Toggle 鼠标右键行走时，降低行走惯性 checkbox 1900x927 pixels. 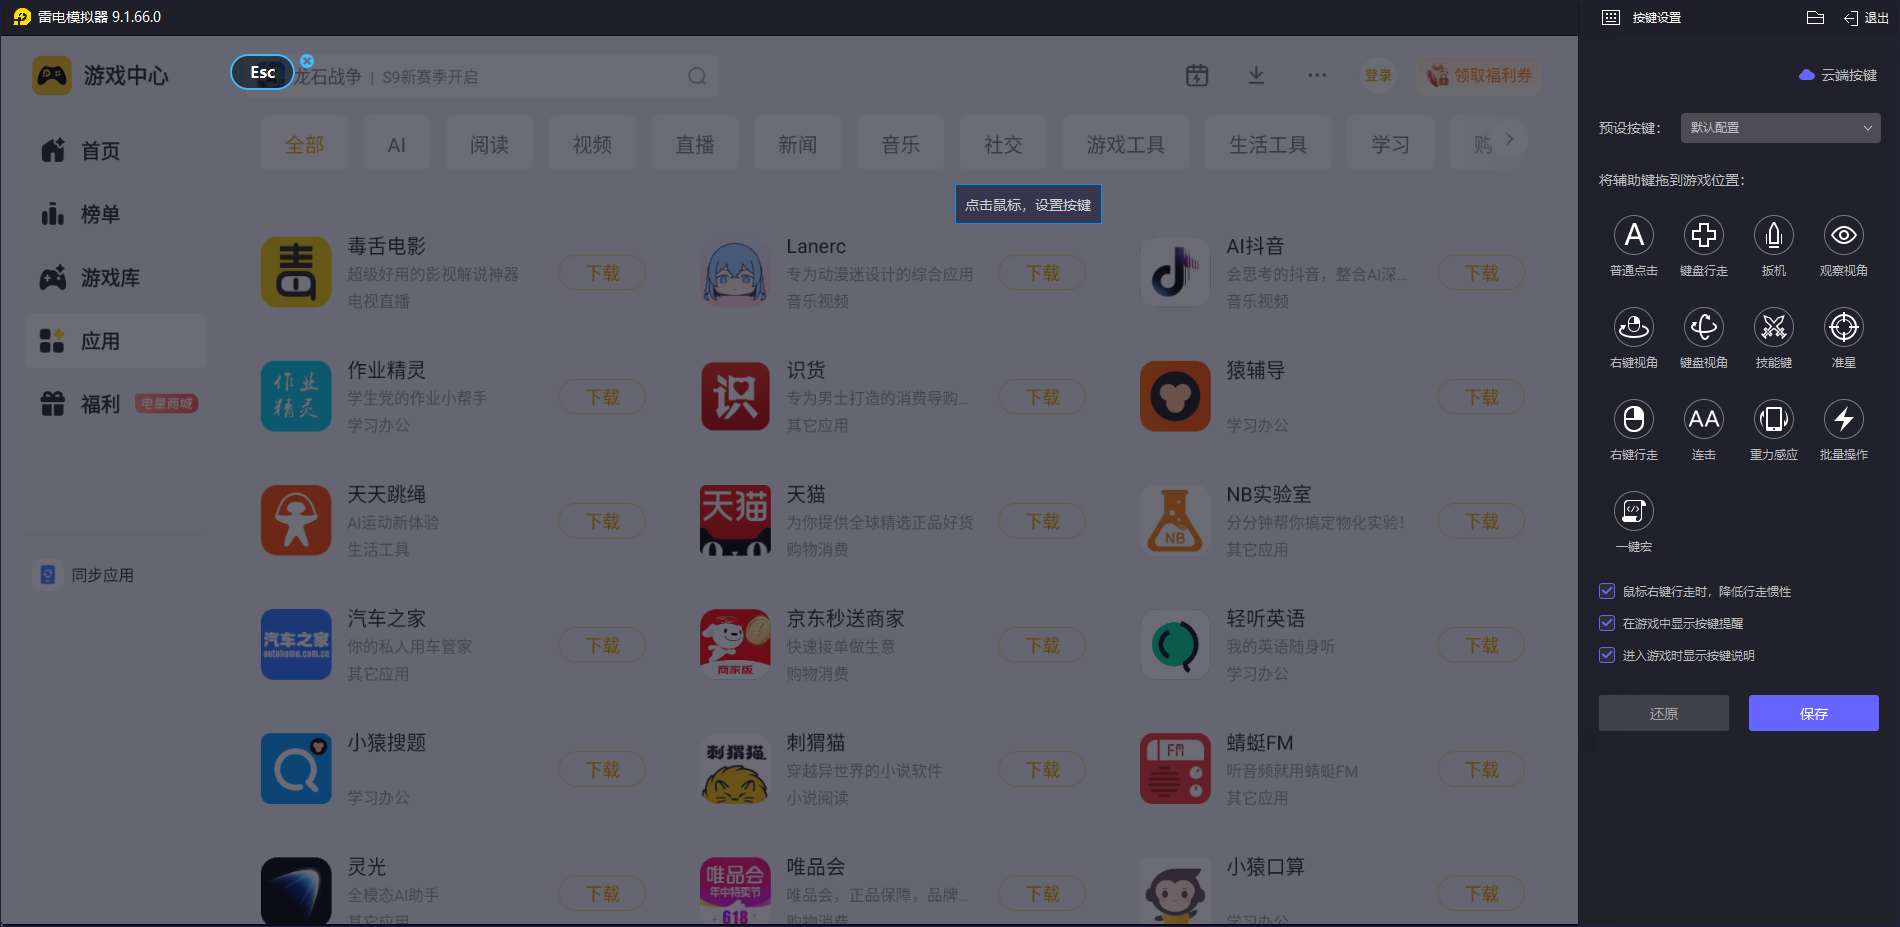pyautogui.click(x=1607, y=591)
